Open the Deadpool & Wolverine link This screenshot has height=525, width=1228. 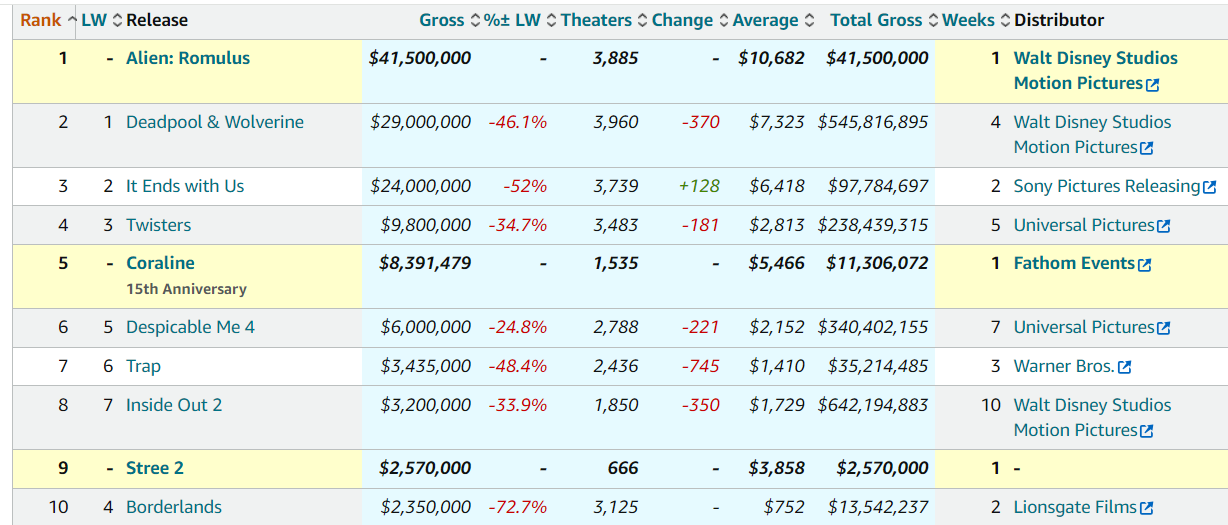pos(214,122)
